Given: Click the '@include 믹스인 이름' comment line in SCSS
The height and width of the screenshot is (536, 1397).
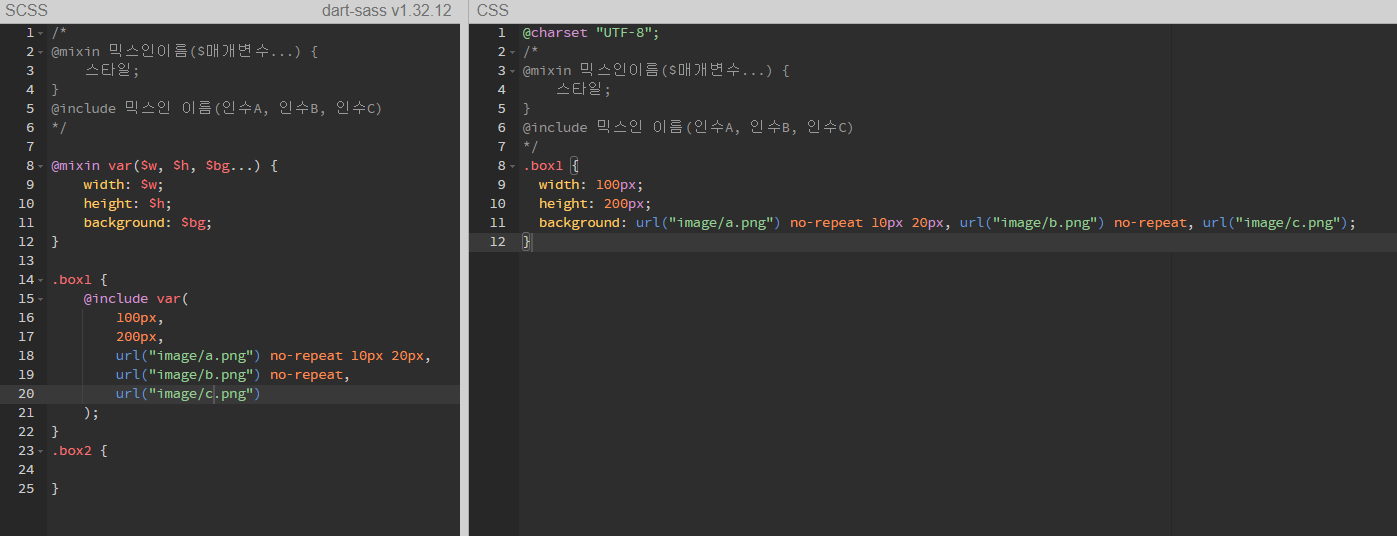Looking at the screenshot, I should 217,109.
